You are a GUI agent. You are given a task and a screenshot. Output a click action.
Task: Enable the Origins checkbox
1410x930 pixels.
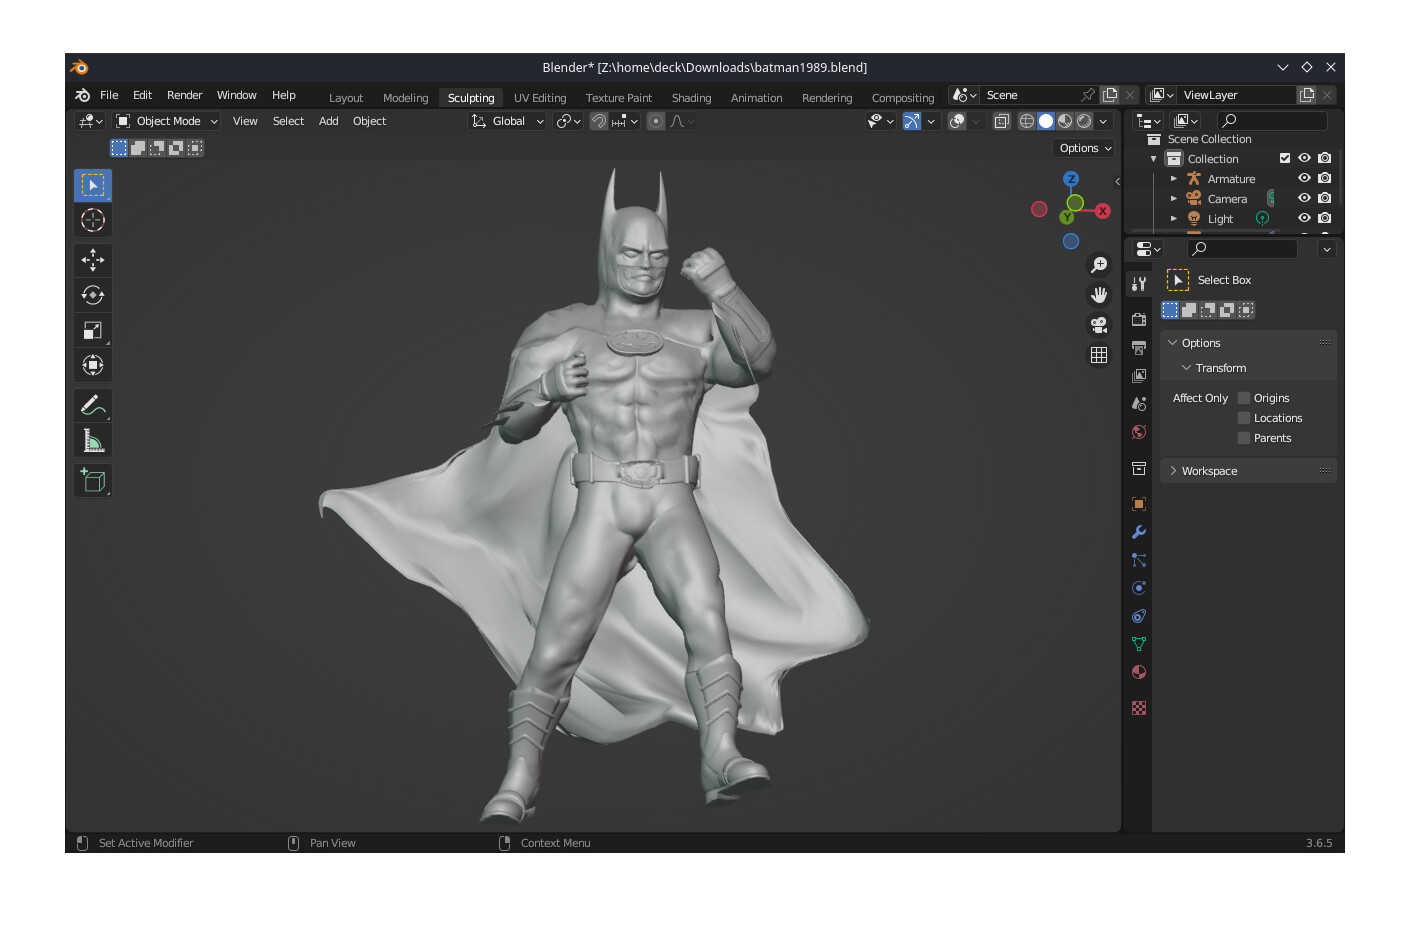[1244, 398]
